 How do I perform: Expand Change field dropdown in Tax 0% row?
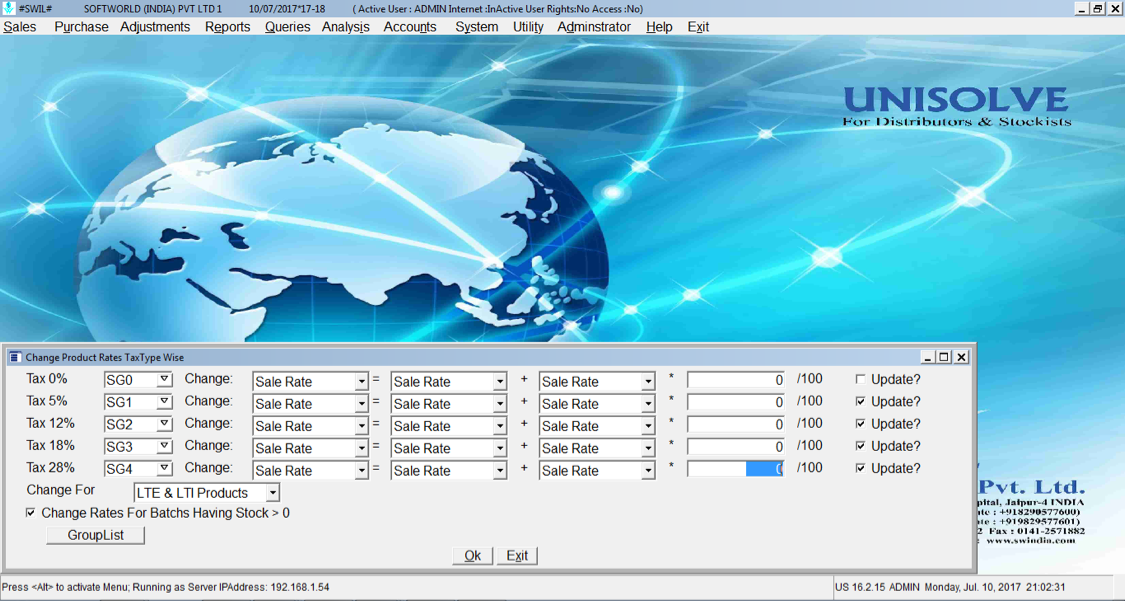pyautogui.click(x=362, y=382)
